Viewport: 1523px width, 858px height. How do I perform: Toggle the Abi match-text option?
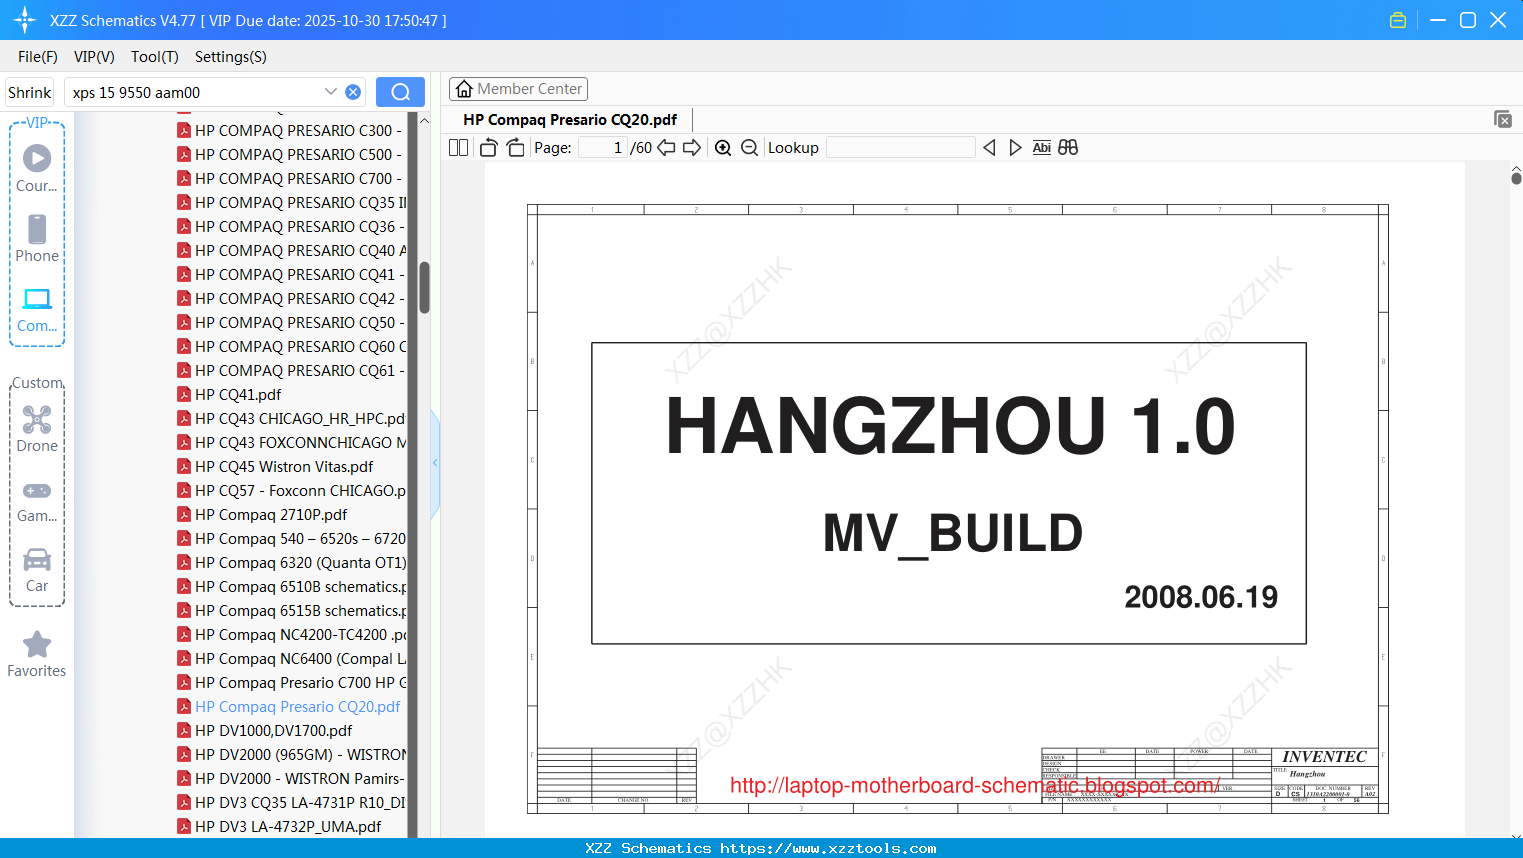(1042, 148)
